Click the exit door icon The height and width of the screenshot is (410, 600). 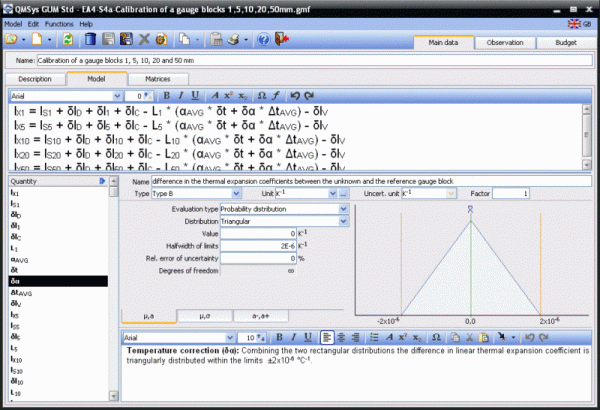[x=279, y=40]
